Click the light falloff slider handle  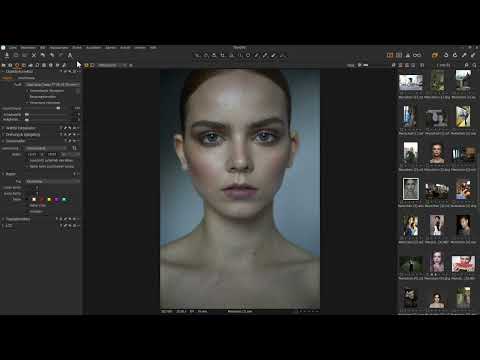point(27,119)
